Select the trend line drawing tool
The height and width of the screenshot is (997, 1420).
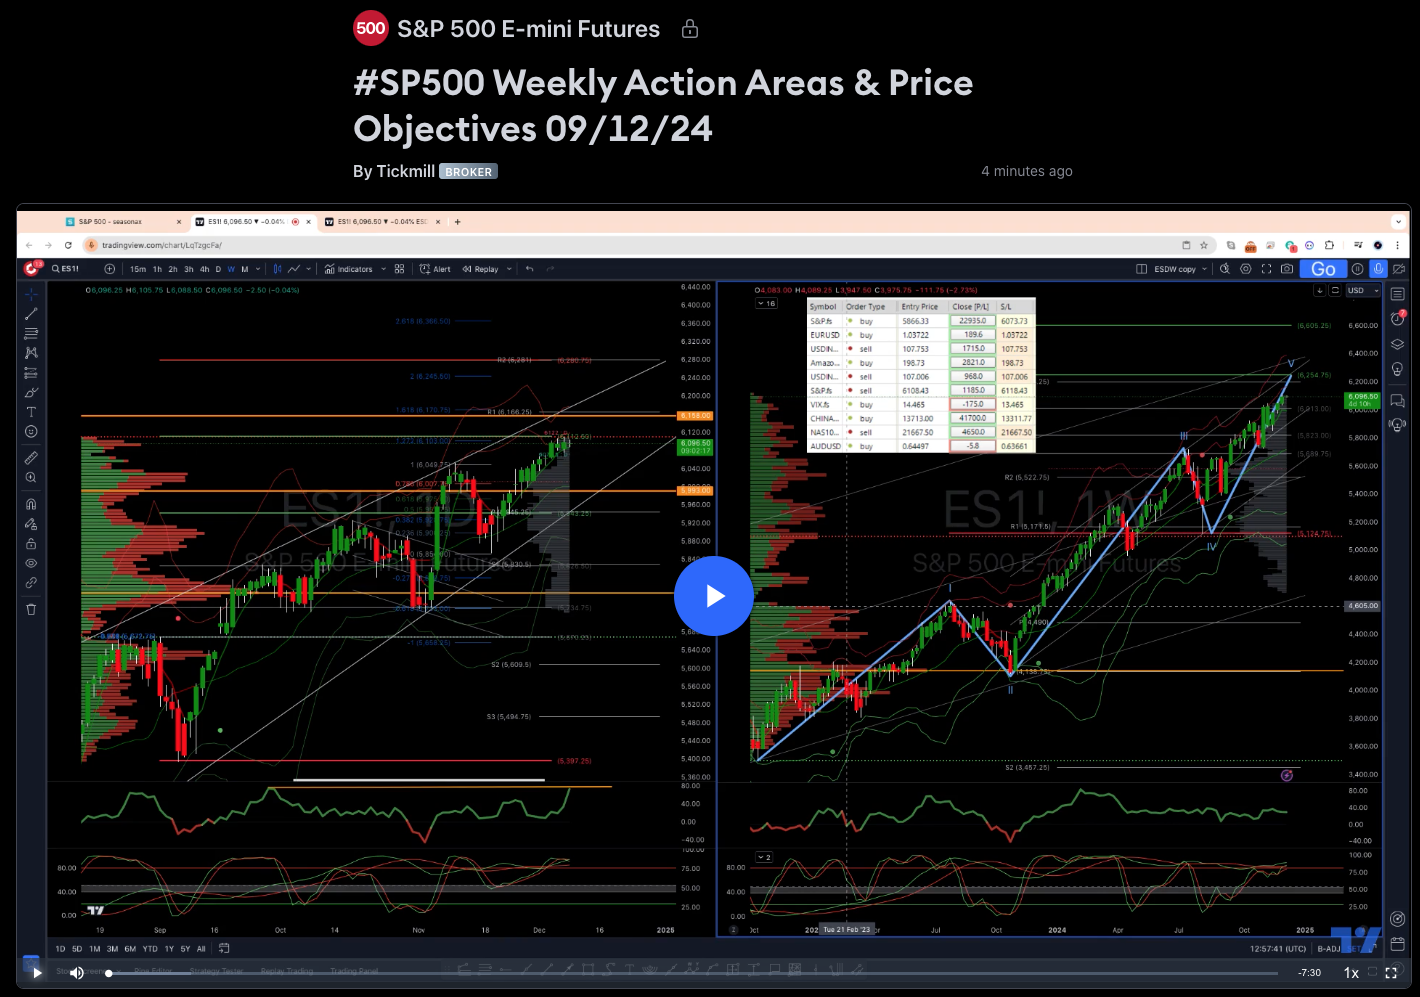click(31, 314)
